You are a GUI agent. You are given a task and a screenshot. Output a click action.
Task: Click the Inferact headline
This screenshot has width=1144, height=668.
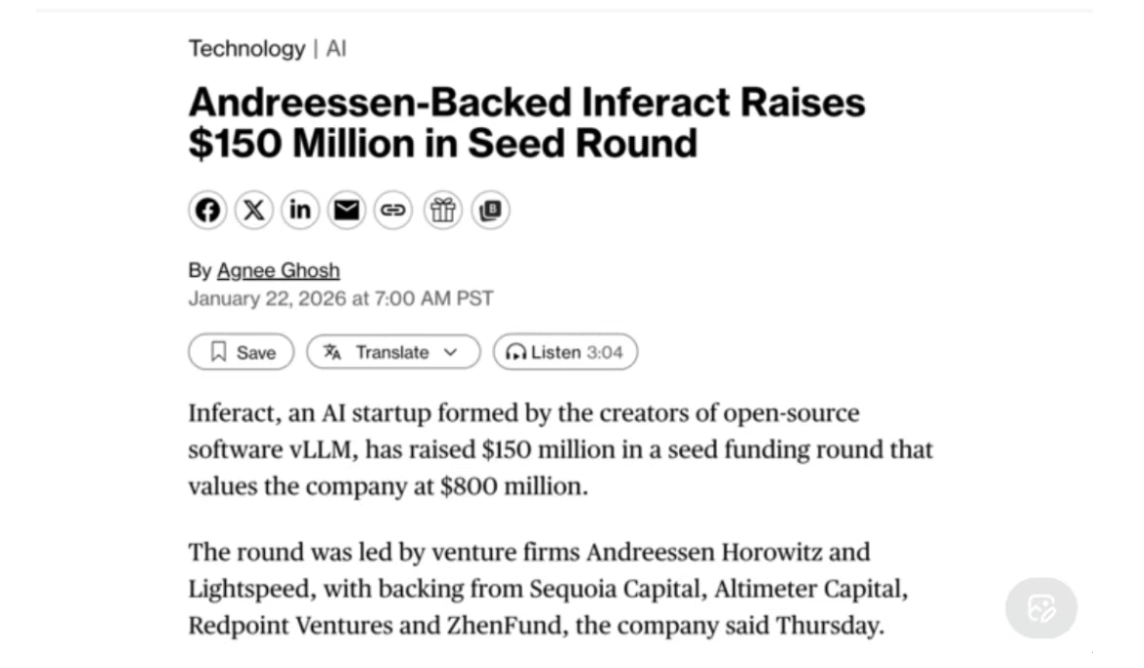point(526,122)
